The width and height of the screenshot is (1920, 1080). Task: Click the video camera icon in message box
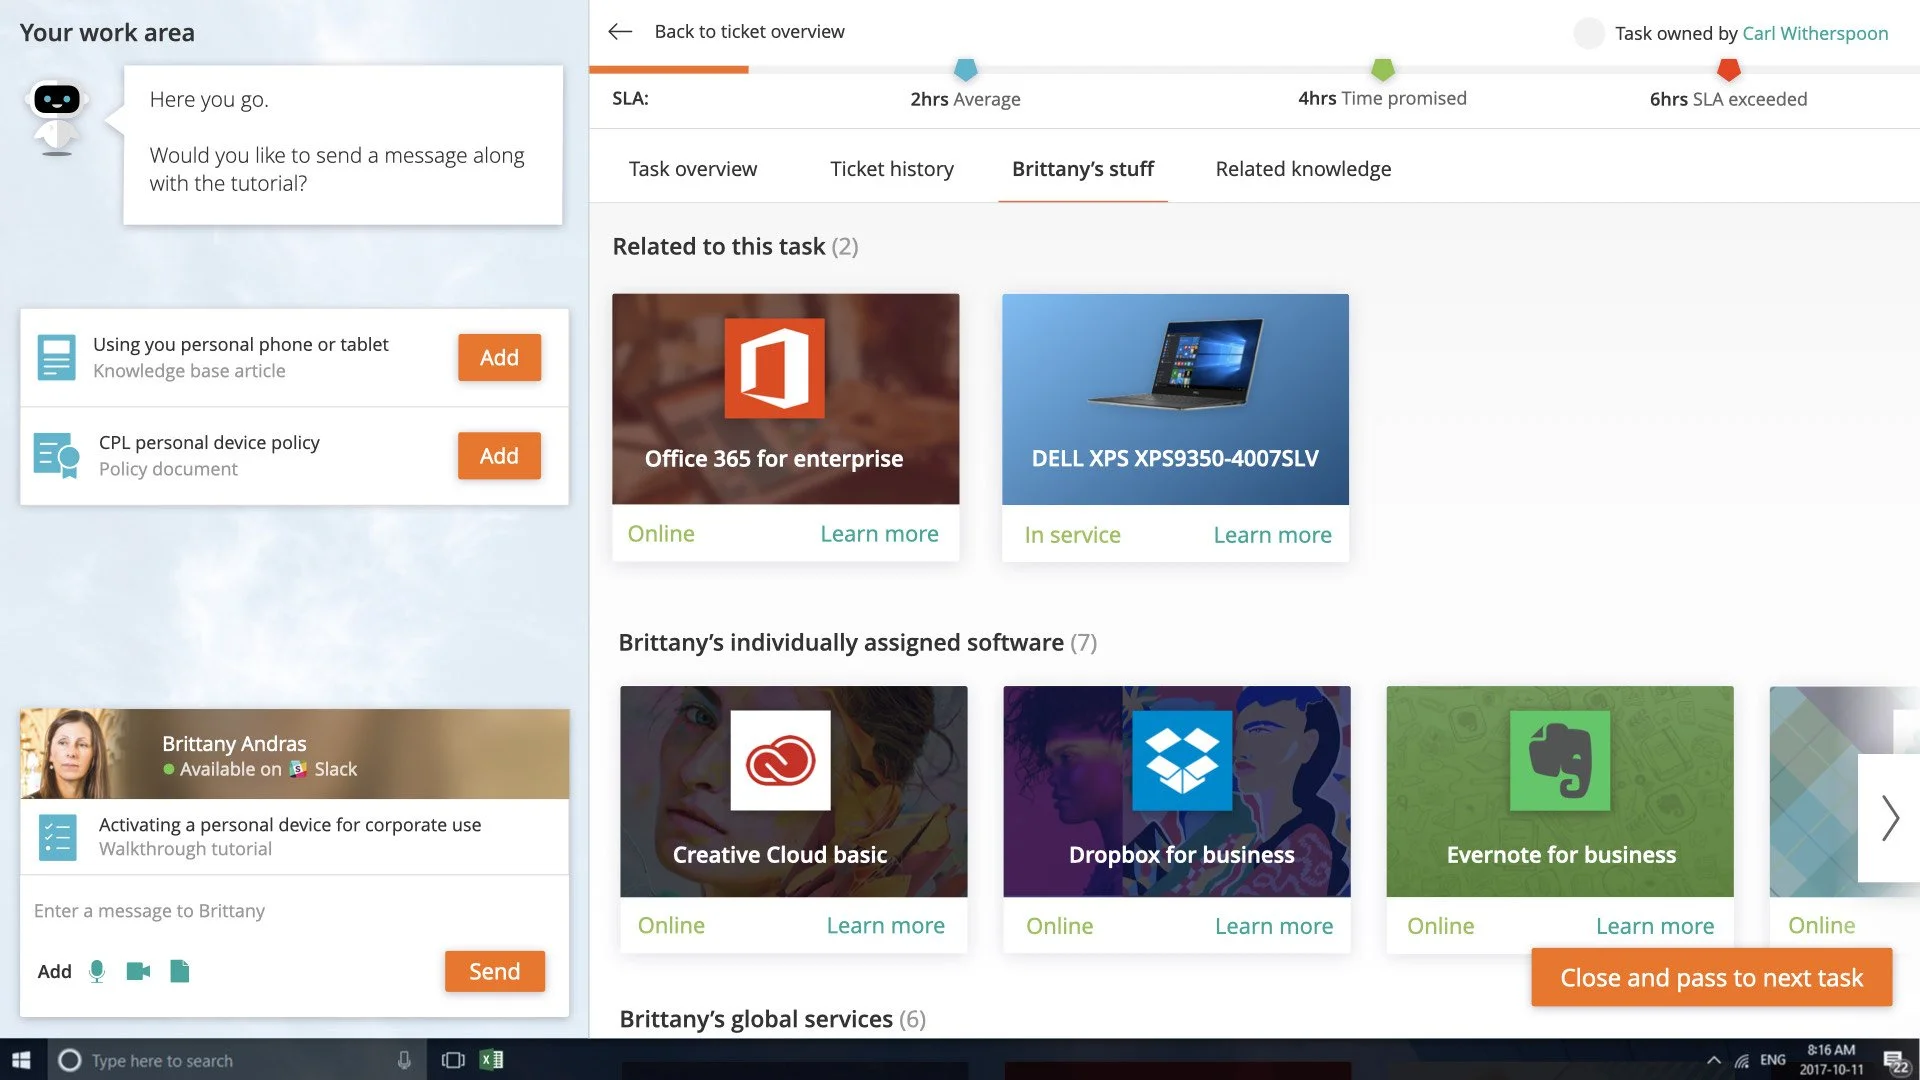coord(138,971)
